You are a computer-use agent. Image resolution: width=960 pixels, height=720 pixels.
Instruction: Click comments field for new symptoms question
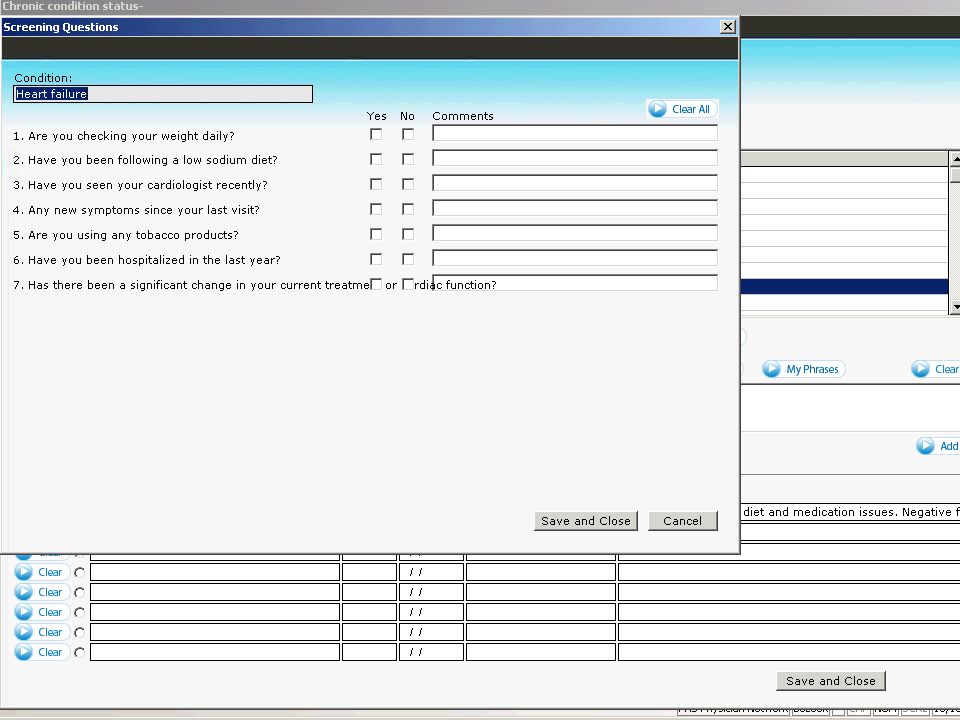[x=575, y=208]
